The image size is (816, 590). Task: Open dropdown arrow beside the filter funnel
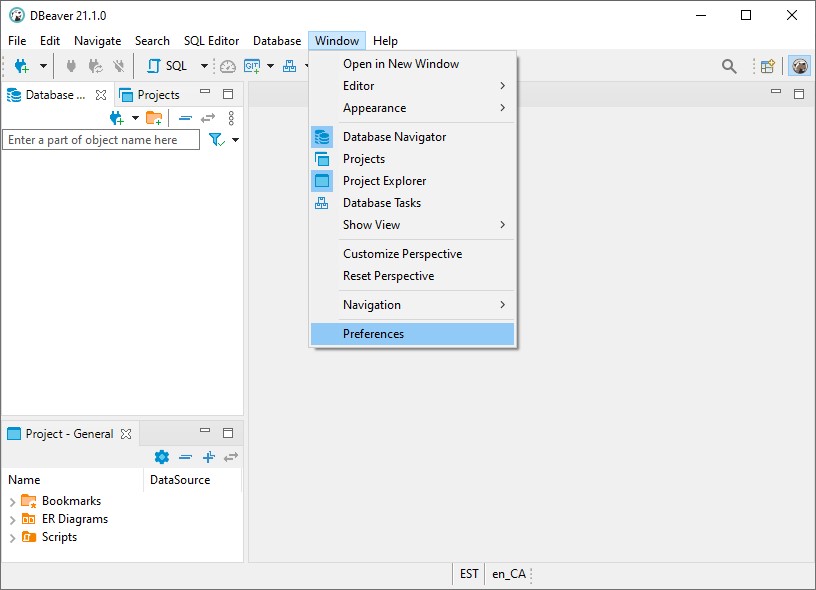tap(235, 139)
